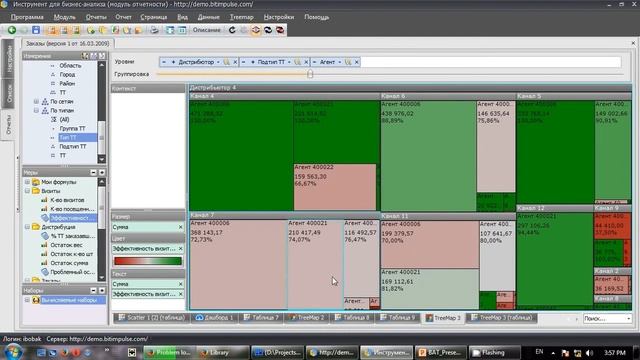The height and width of the screenshot is (360, 640).
Task: Click the Канал 7 treemap header
Action: [284, 215]
